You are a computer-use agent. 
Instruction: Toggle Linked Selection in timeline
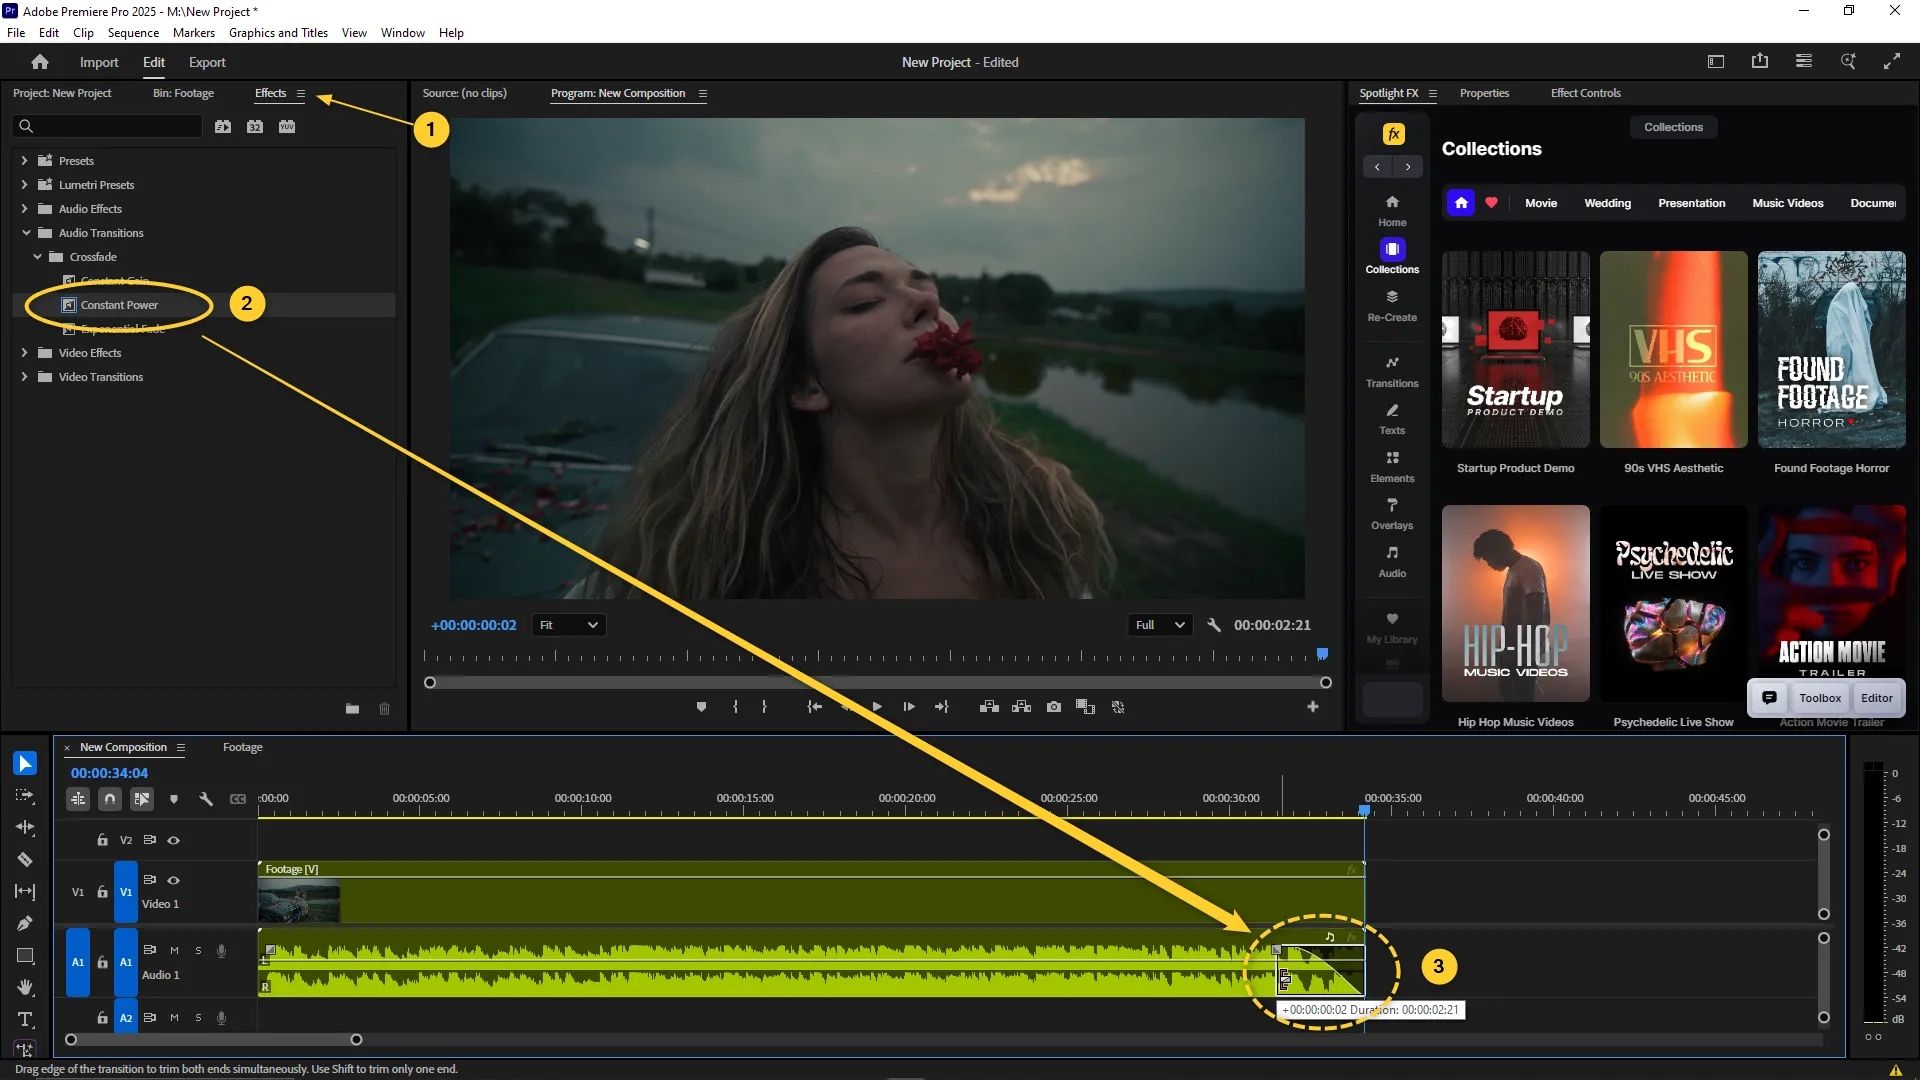pyautogui.click(x=142, y=799)
